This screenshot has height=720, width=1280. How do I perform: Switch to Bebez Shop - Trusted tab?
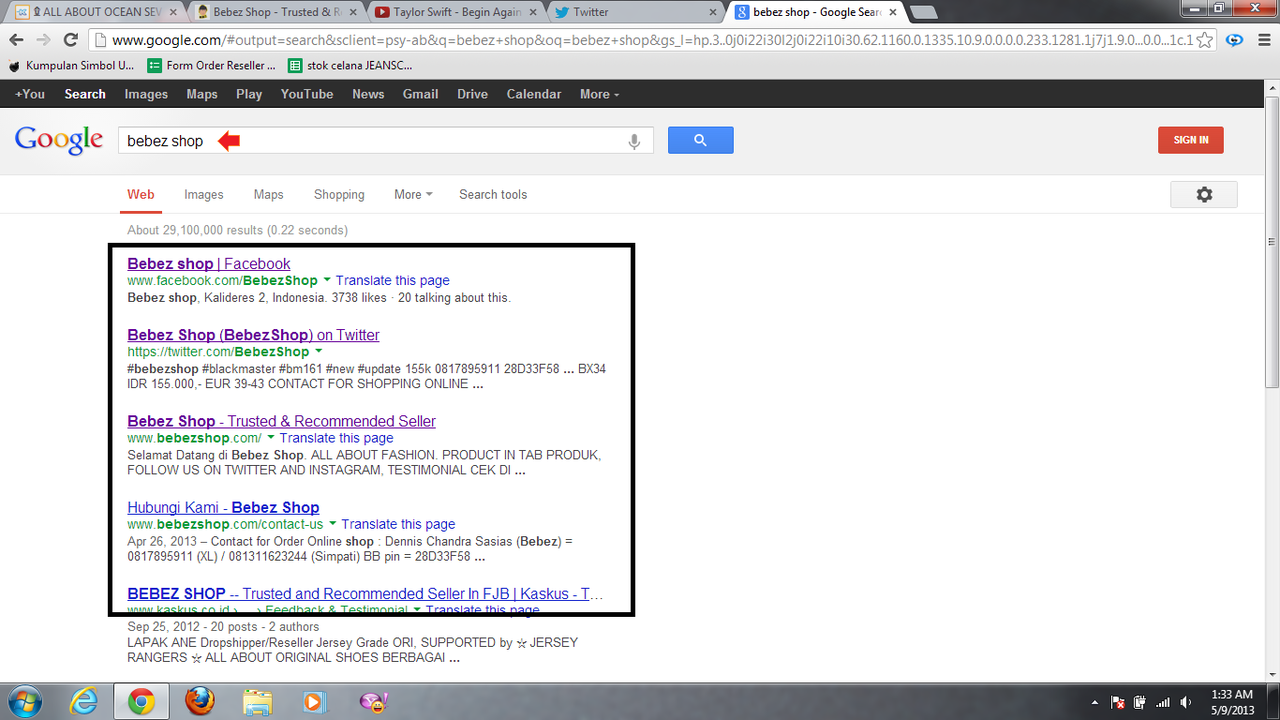(275, 12)
